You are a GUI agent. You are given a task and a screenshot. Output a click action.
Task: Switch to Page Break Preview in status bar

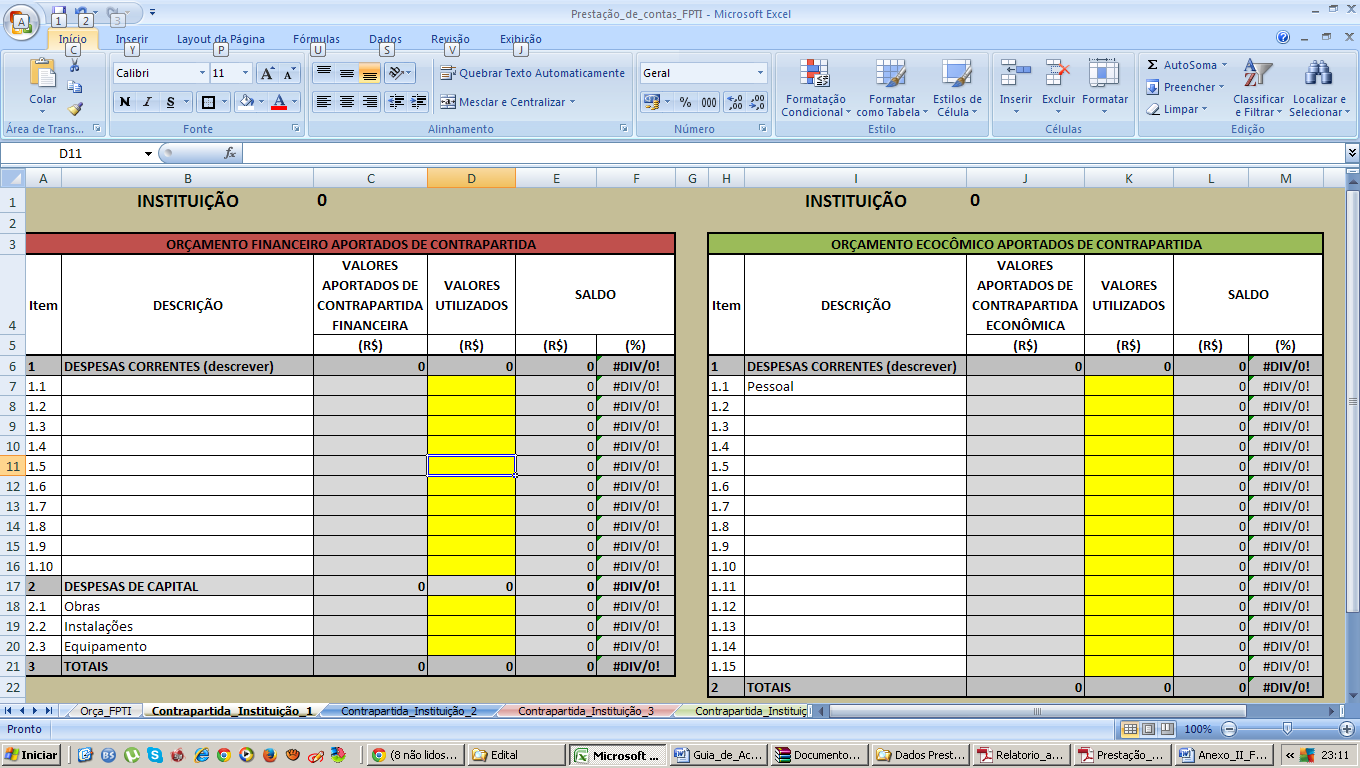[1167, 729]
